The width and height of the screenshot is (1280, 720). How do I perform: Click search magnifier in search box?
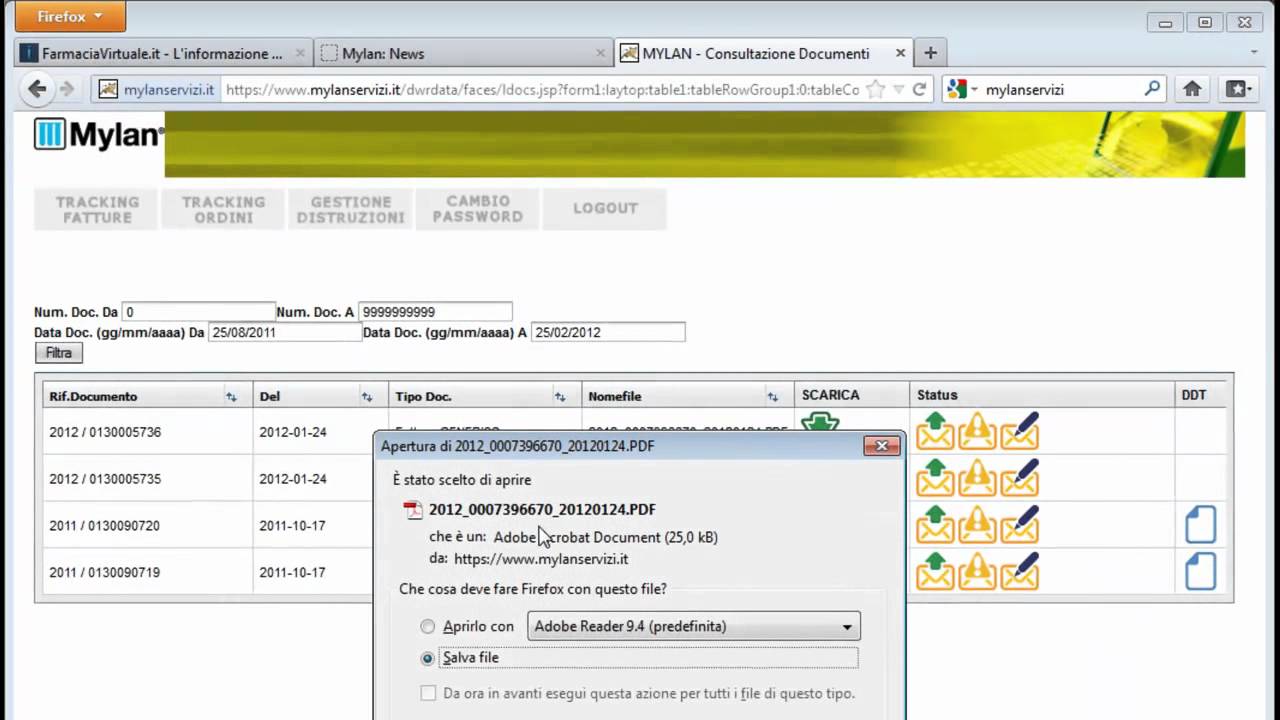tap(1153, 89)
